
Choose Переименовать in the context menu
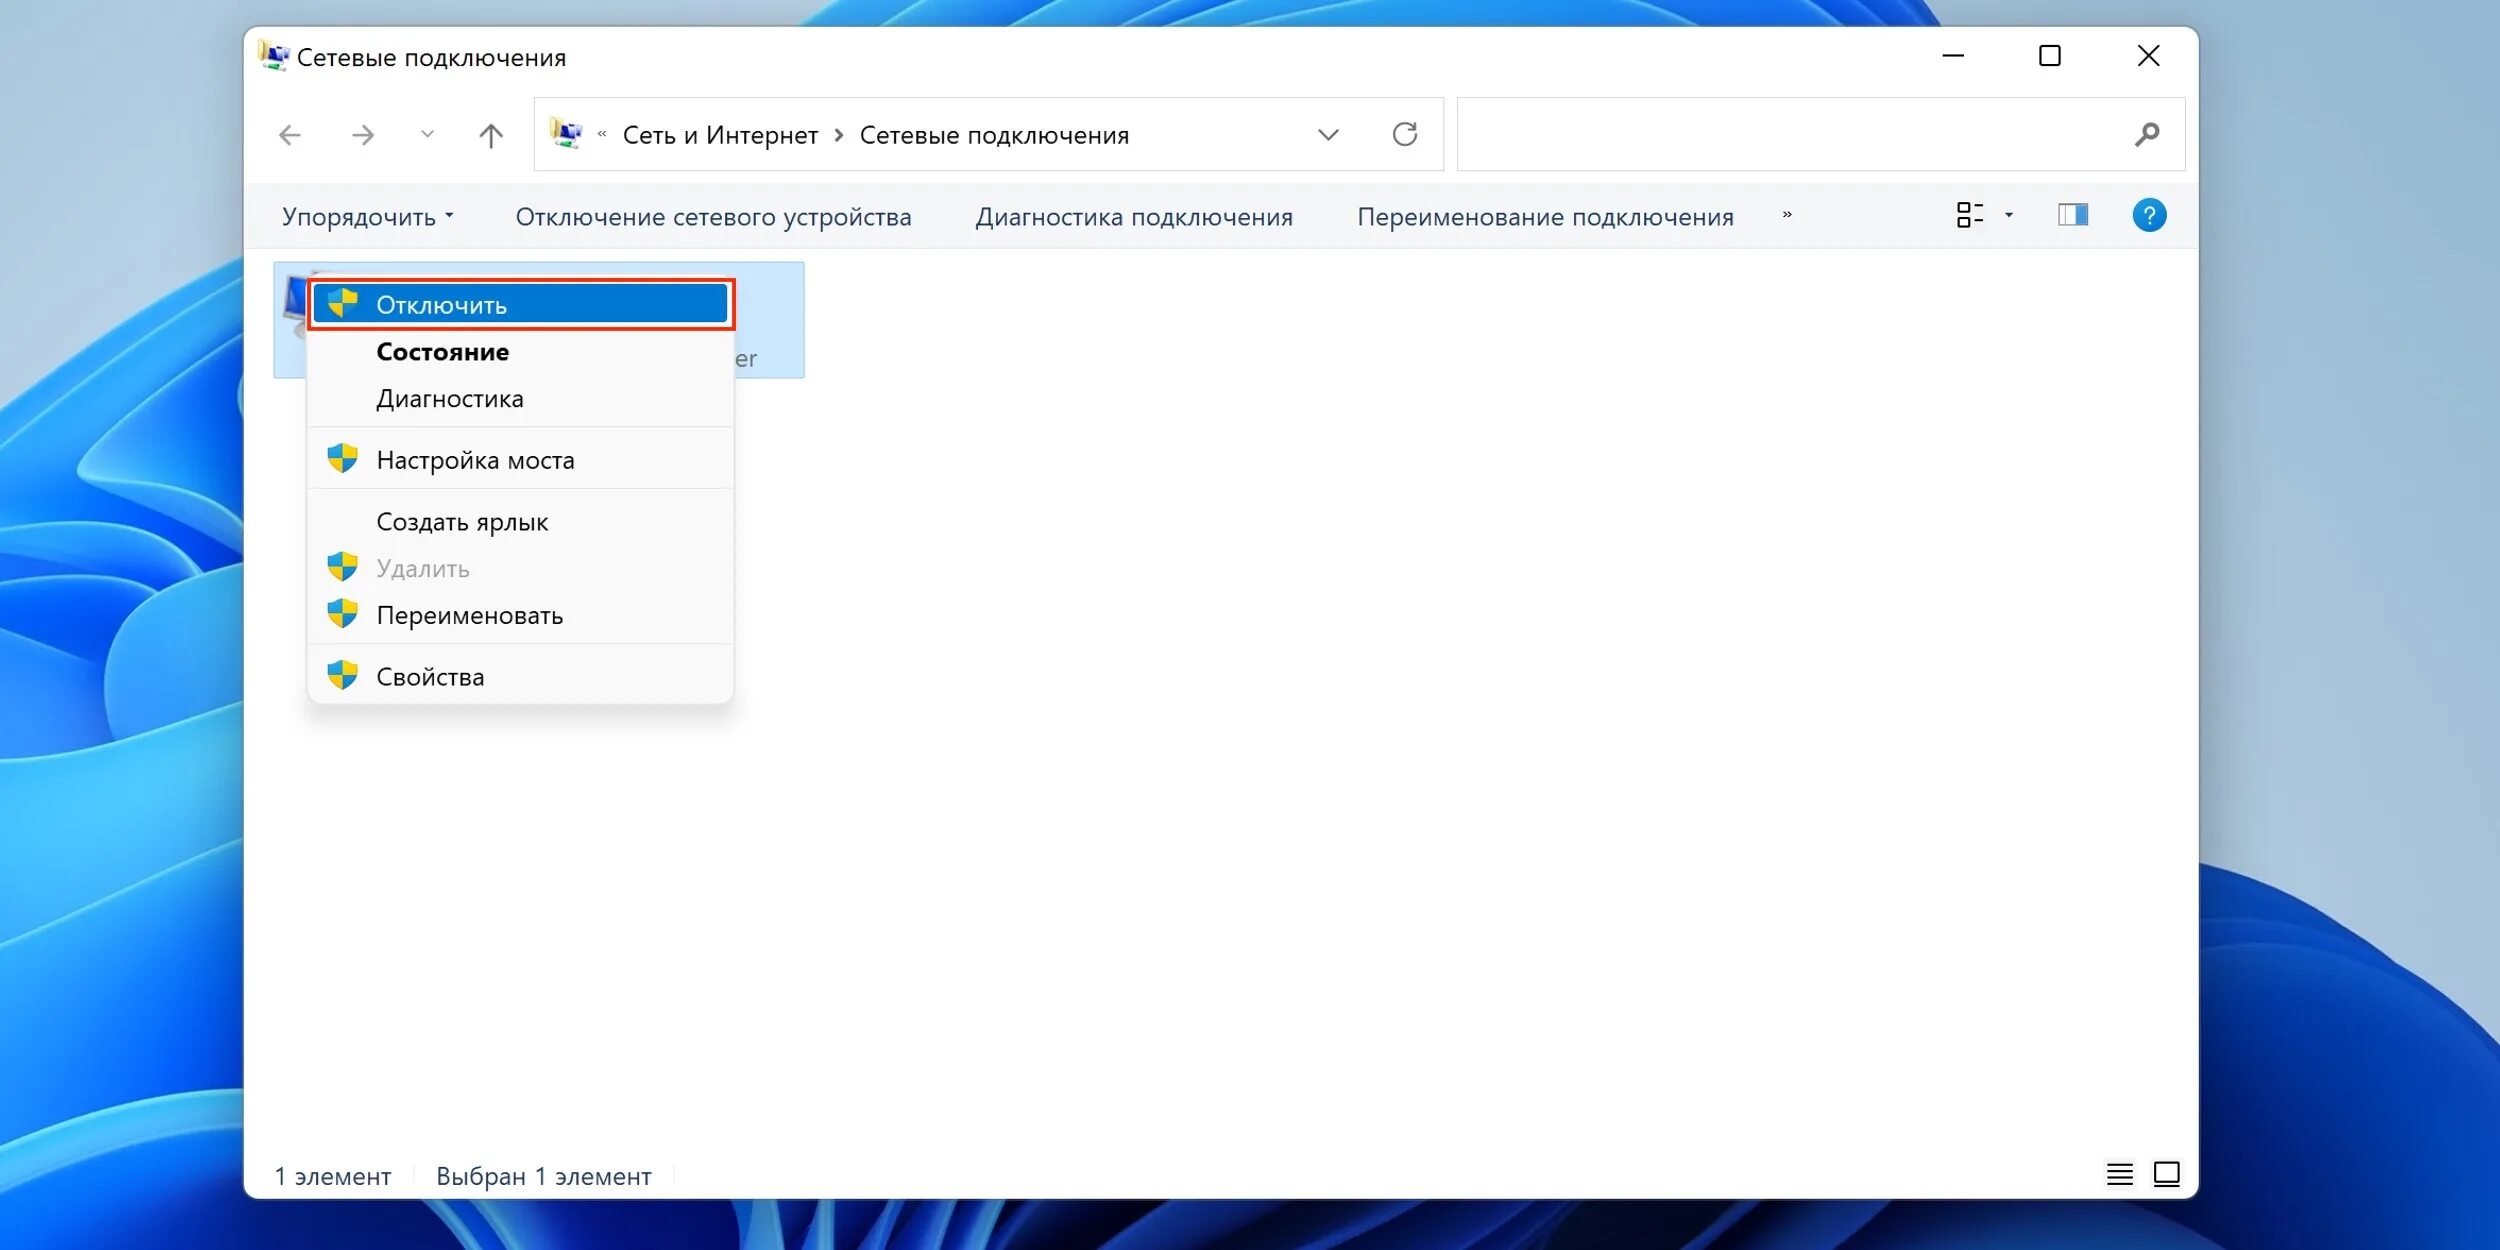(x=520, y=615)
